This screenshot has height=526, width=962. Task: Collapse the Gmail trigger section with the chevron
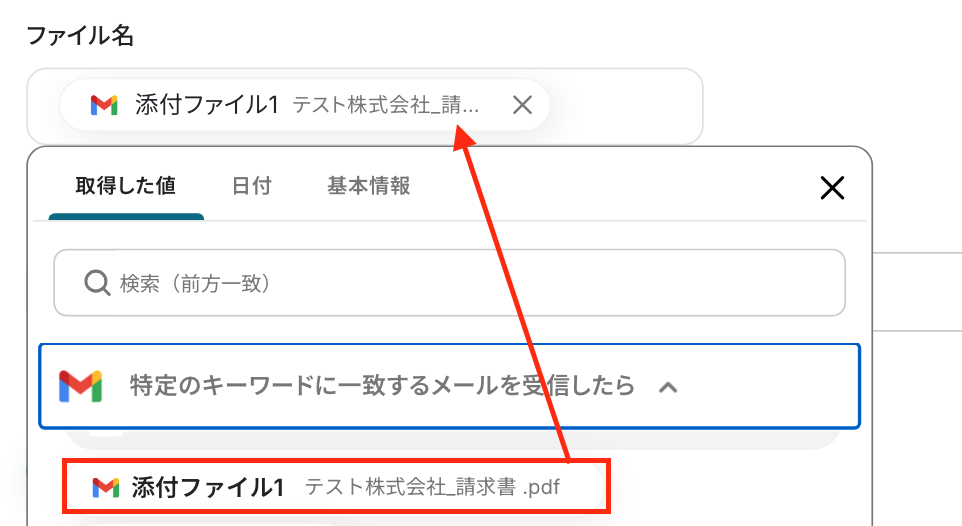click(668, 387)
